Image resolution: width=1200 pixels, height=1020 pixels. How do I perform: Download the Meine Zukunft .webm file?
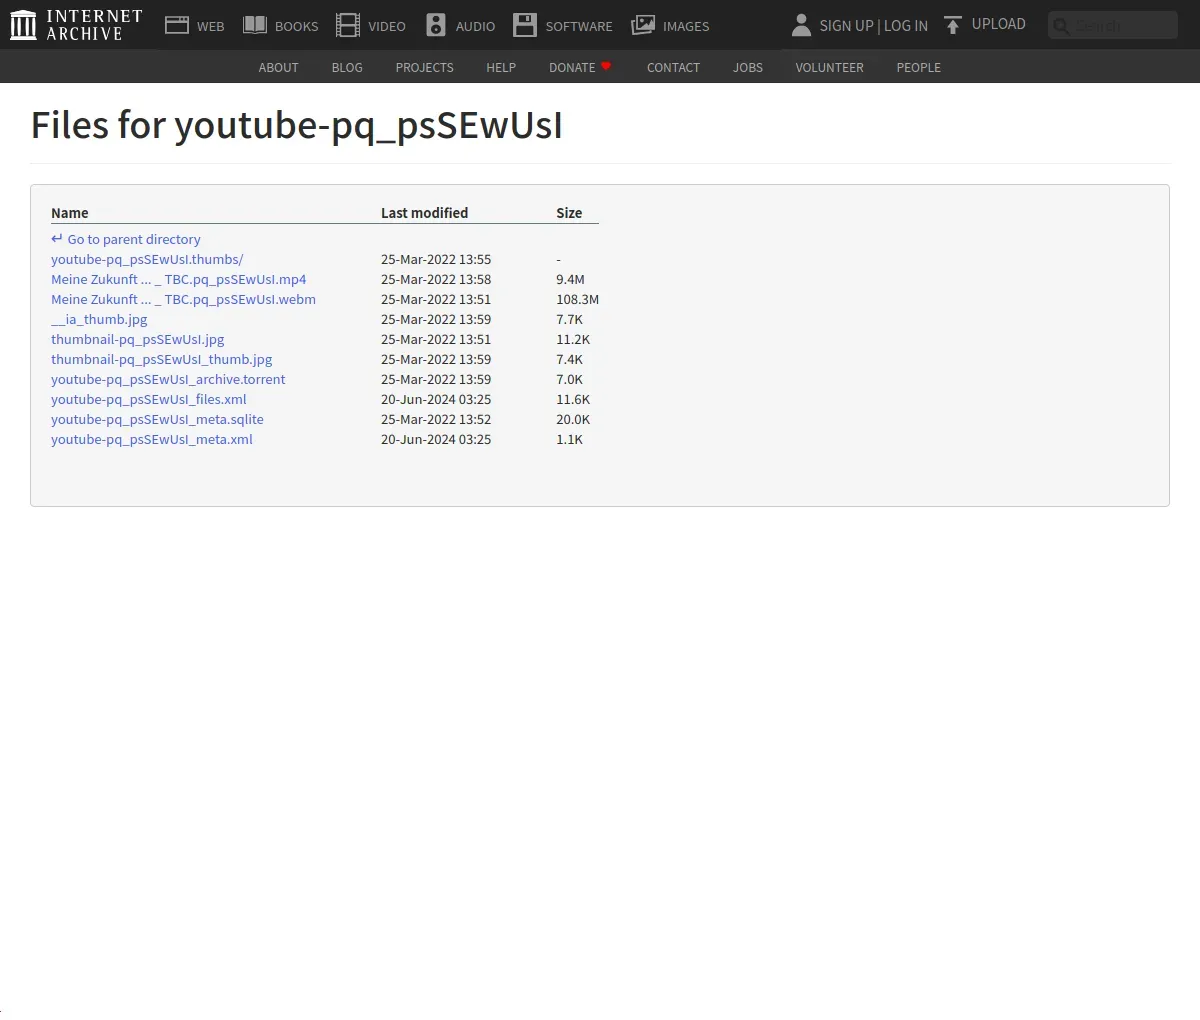coord(183,299)
